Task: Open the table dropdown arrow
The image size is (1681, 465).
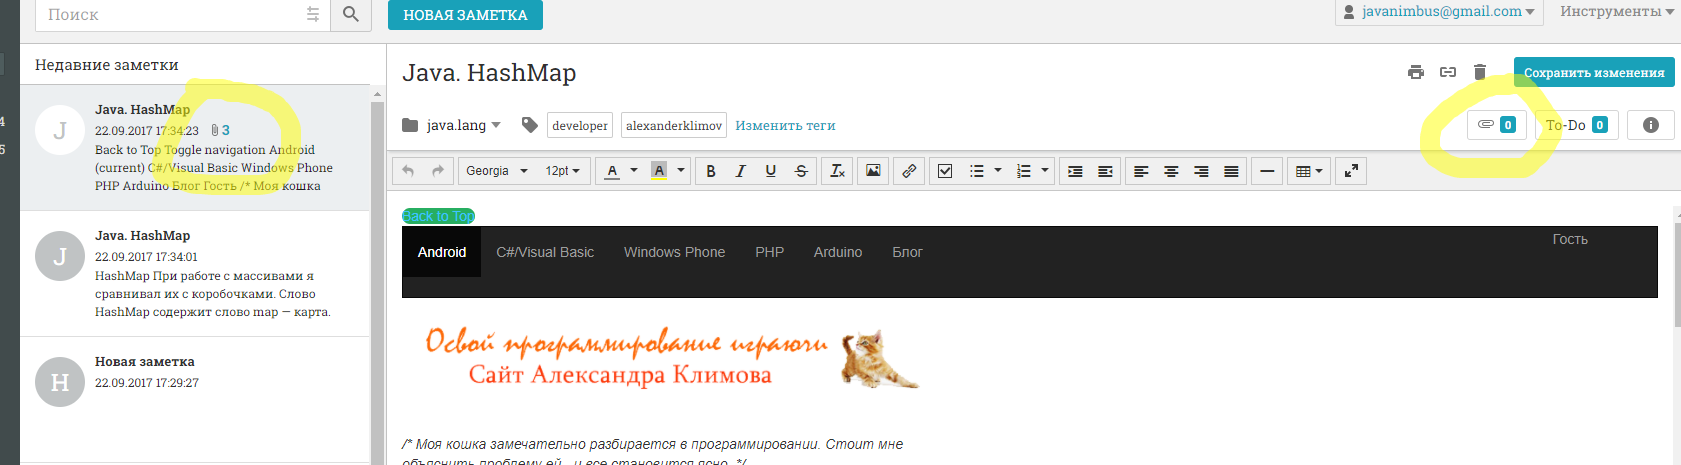Action: 1320,171
